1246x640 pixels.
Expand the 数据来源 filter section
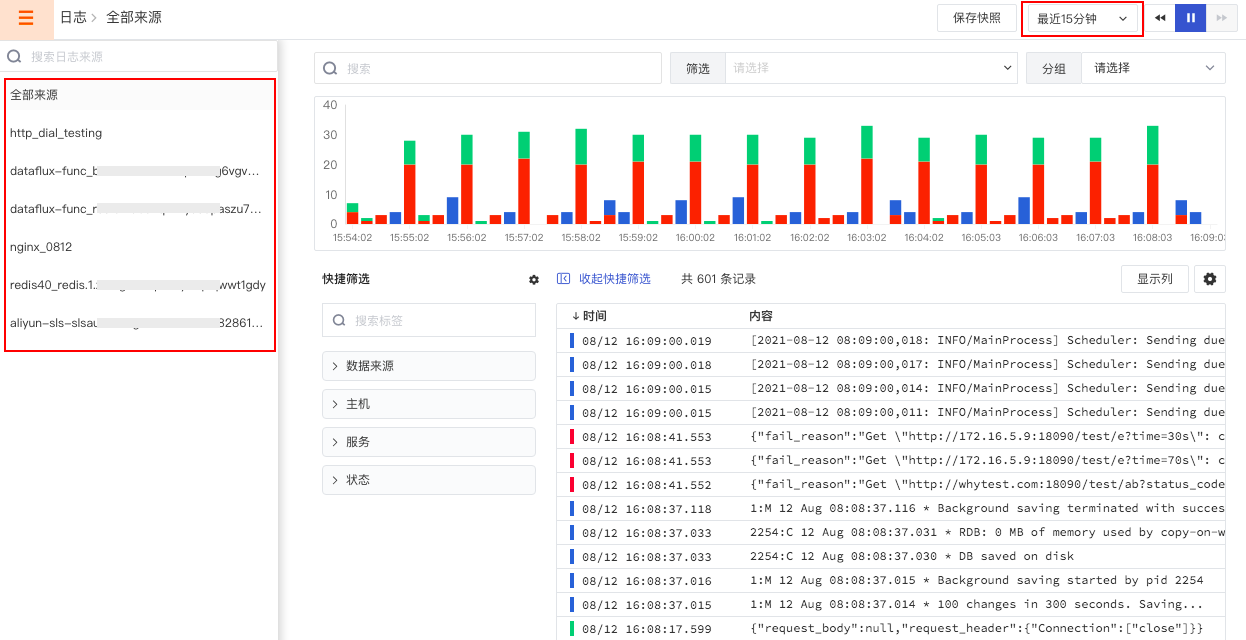pos(429,366)
